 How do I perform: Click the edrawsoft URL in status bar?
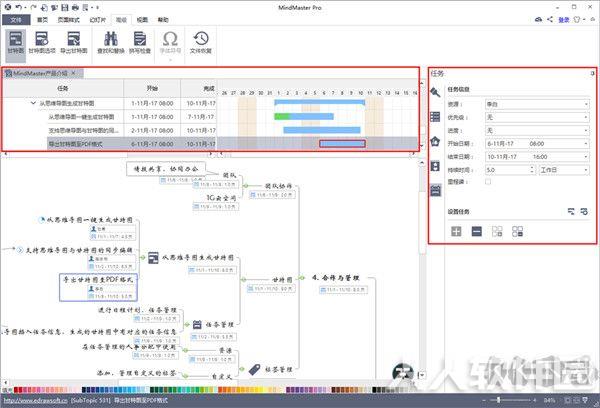point(36,400)
